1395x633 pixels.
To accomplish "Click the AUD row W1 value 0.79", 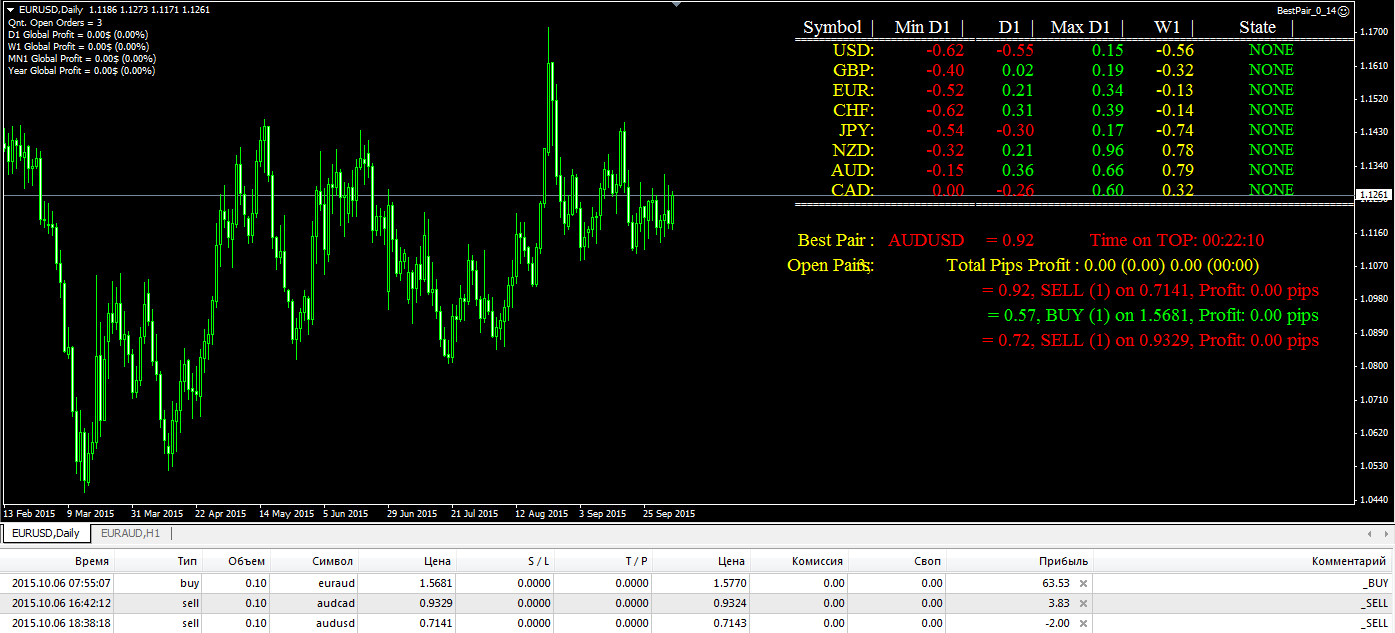I will [x=1174, y=170].
